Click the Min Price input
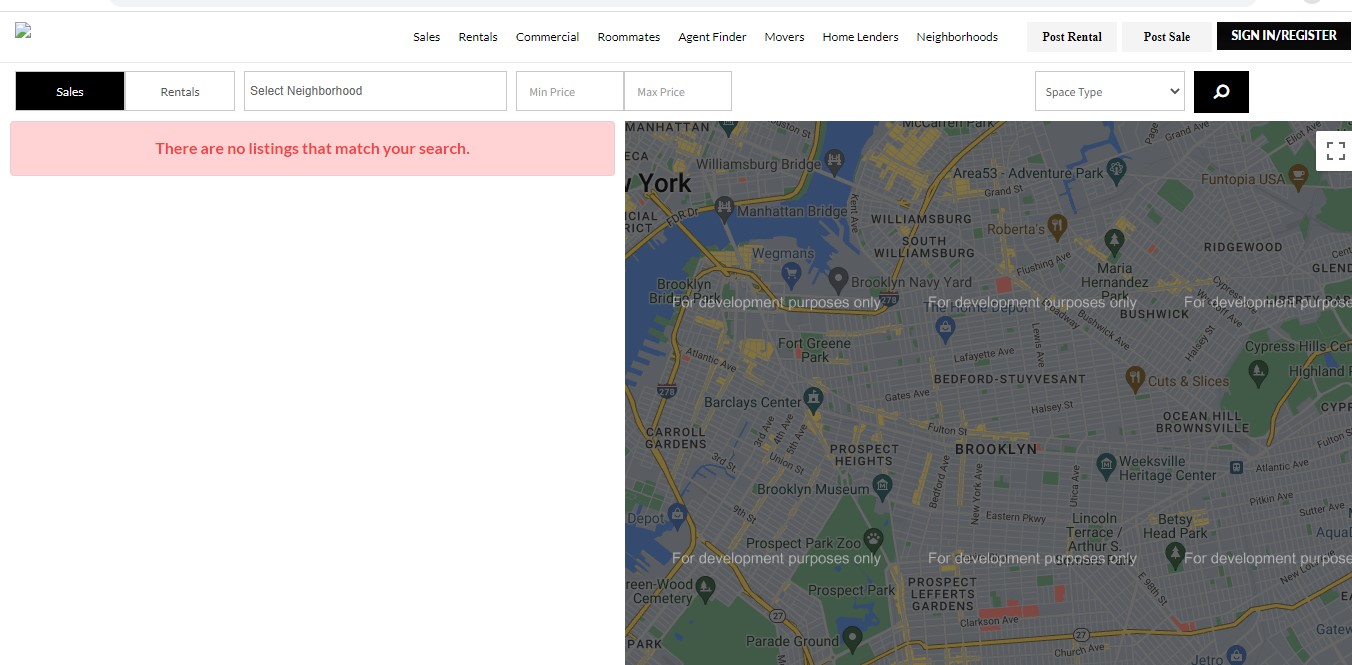This screenshot has width=1352, height=665. pos(570,91)
